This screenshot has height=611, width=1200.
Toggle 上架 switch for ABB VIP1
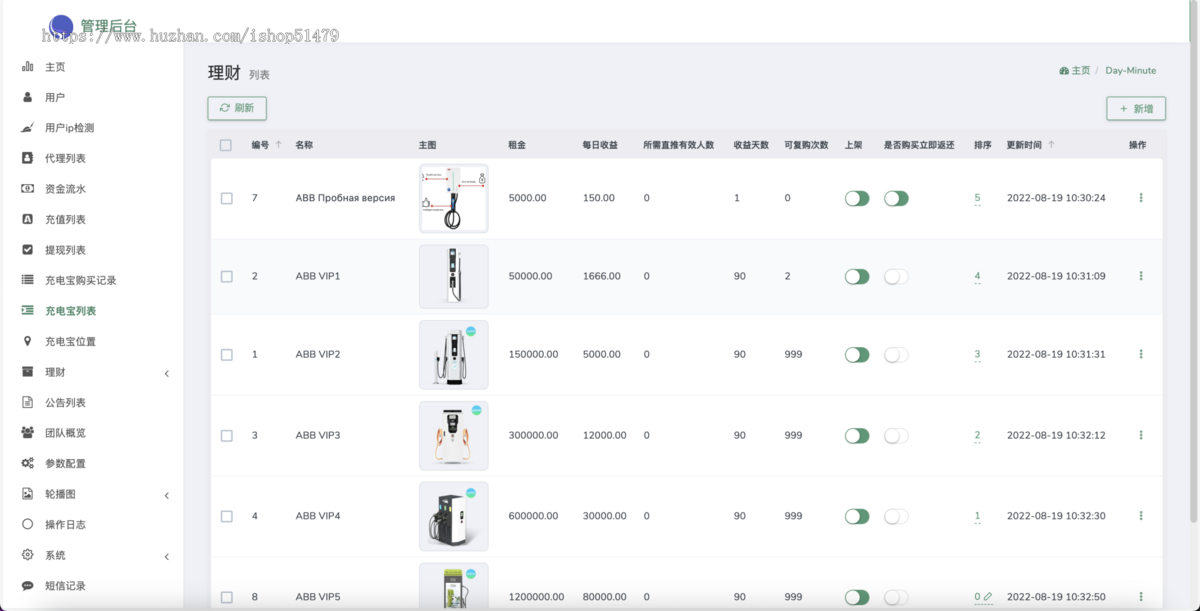click(x=857, y=276)
